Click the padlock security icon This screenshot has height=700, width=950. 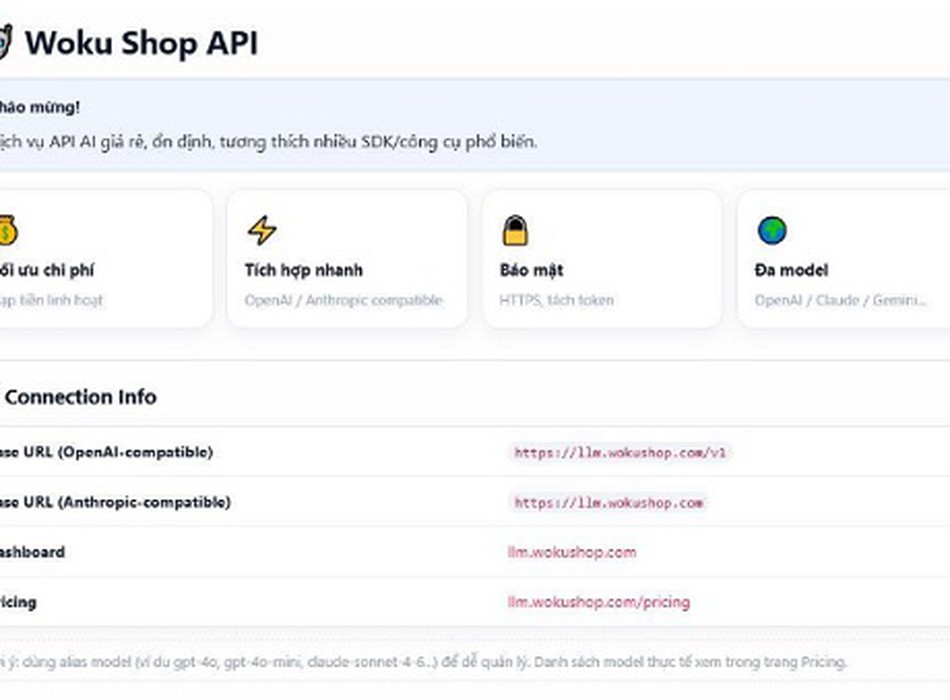(516, 230)
